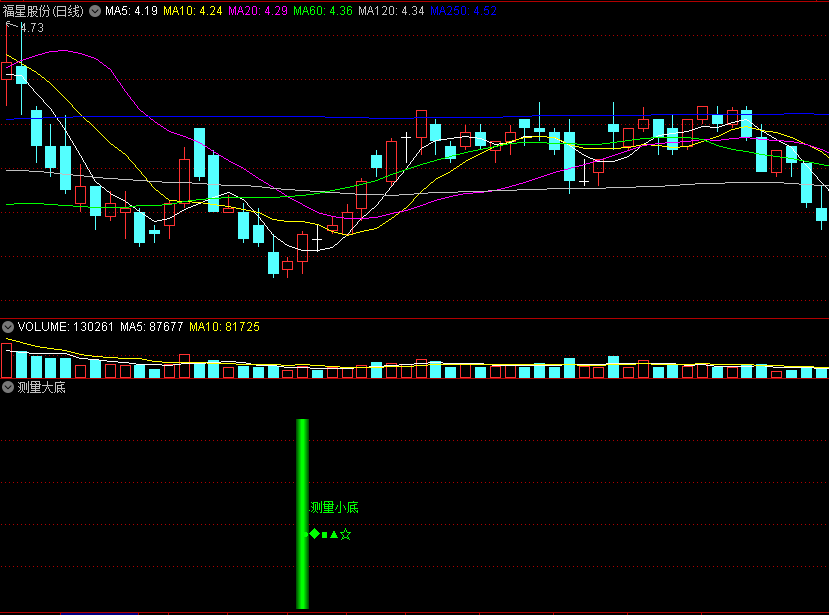829x615 pixels.
Task: Click the MA20: 4.29 label
Action: tap(258, 11)
